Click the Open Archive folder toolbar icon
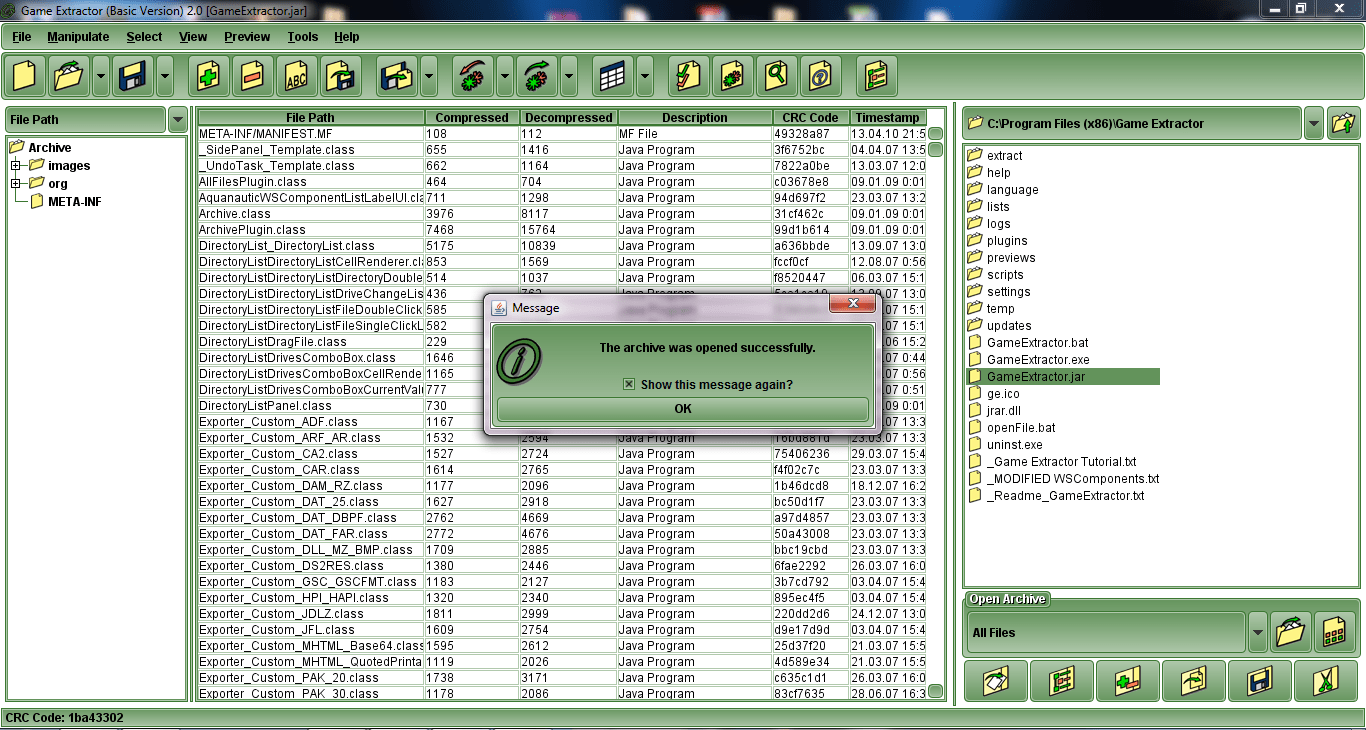1366x730 pixels. click(68, 75)
